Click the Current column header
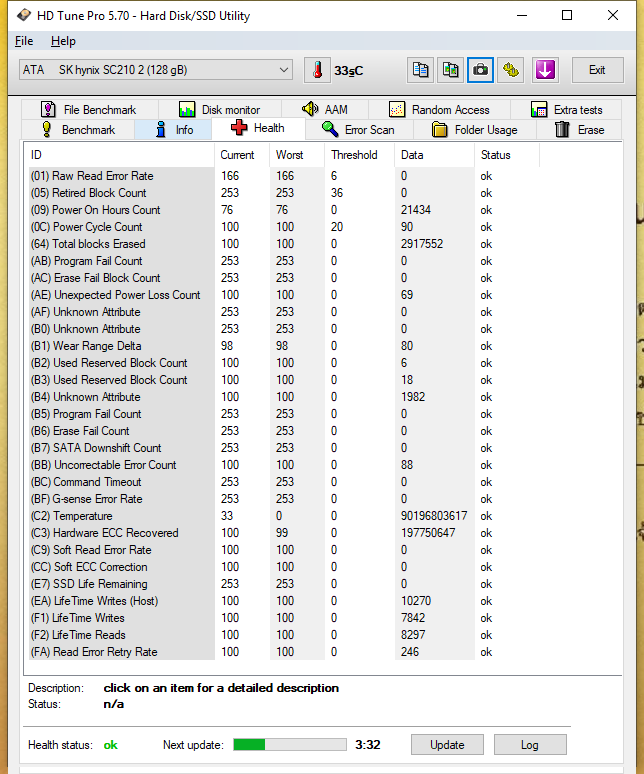 tap(242, 155)
